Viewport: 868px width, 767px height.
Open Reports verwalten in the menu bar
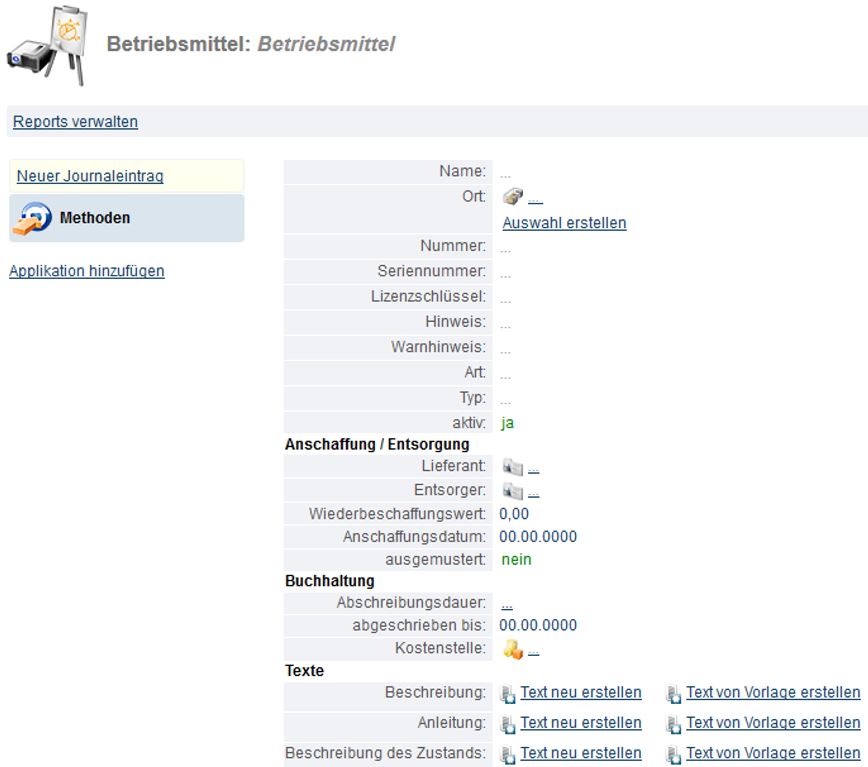coord(75,122)
